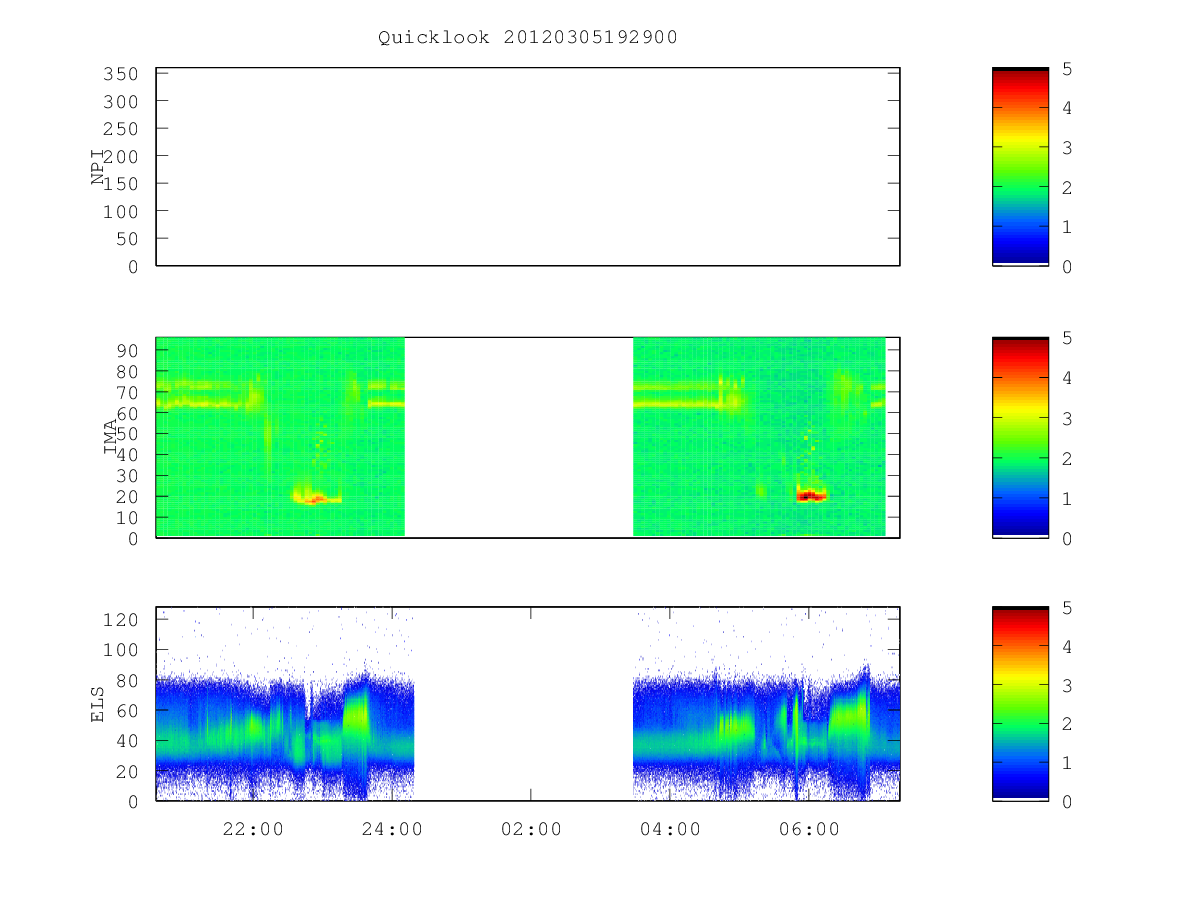
Task: Click the 04:00 time axis label
Action: 670,829
